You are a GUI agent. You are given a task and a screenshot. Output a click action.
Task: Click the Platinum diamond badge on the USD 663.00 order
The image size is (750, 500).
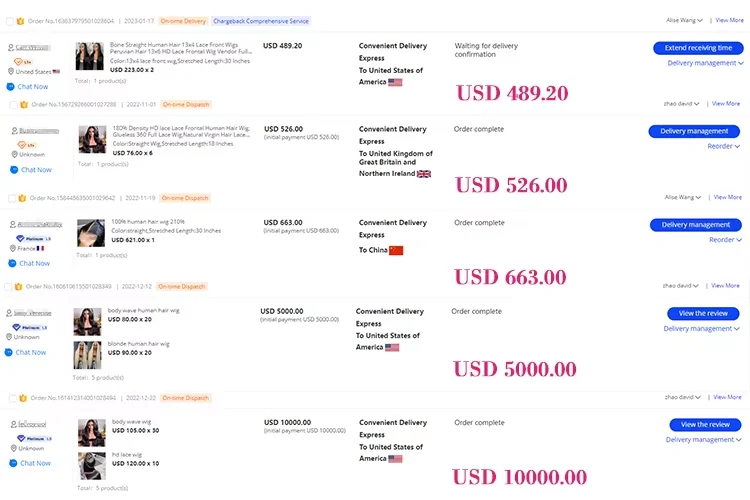pyautogui.click(x=20, y=238)
